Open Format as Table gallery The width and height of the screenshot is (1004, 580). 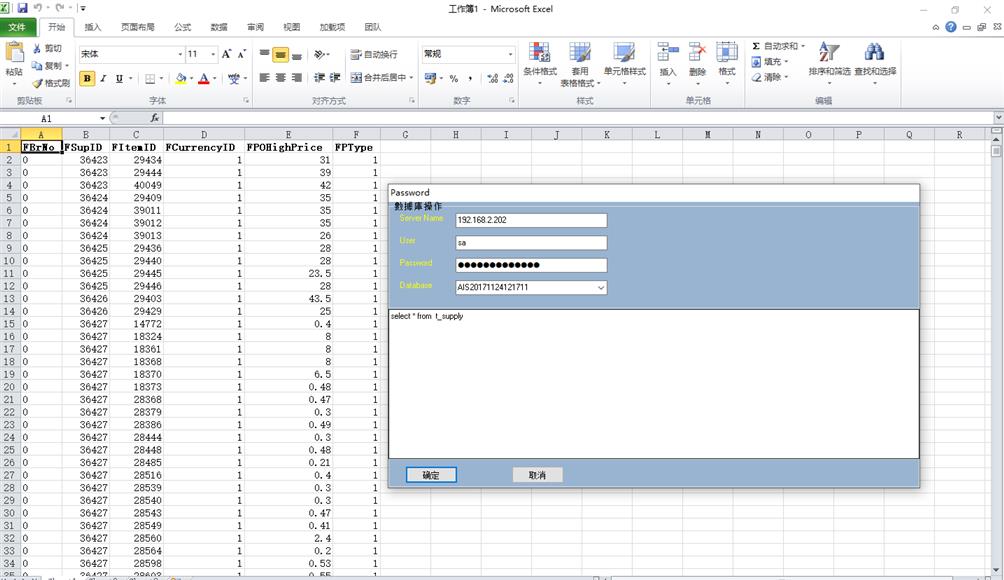(x=580, y=64)
